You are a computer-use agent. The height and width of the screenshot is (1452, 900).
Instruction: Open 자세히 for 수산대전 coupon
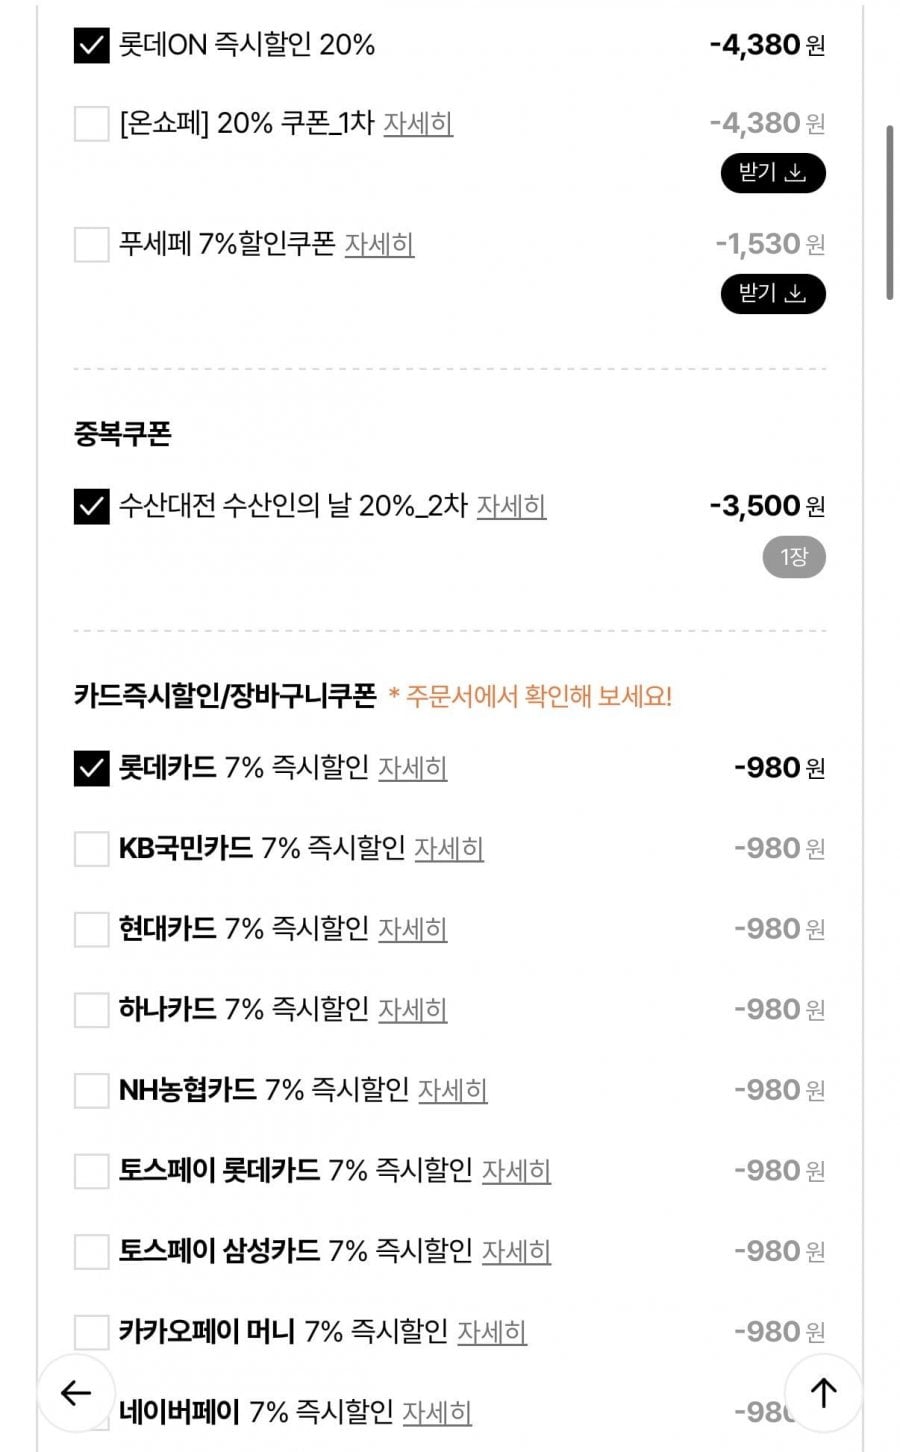pyautogui.click(x=511, y=506)
